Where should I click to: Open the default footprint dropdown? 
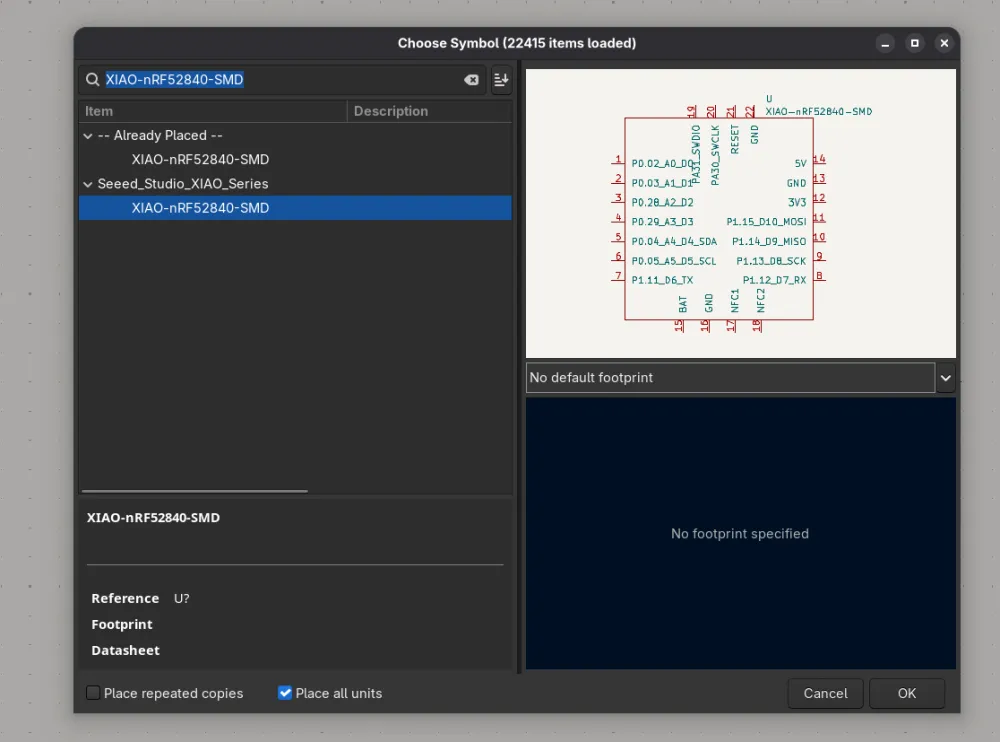point(945,378)
